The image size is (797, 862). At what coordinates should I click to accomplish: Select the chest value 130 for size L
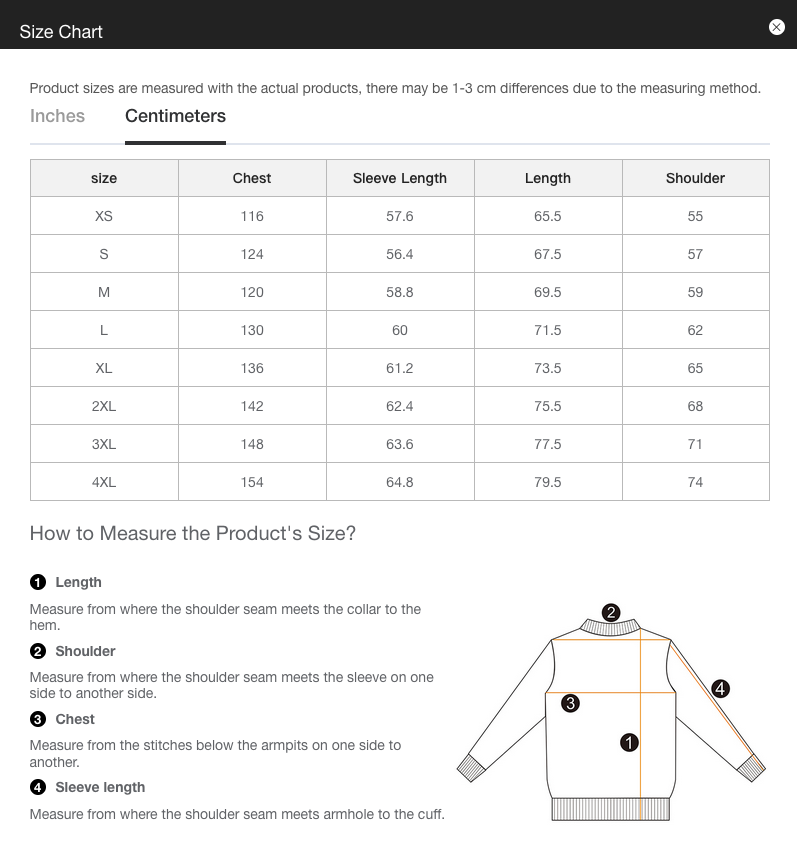pyautogui.click(x=251, y=329)
